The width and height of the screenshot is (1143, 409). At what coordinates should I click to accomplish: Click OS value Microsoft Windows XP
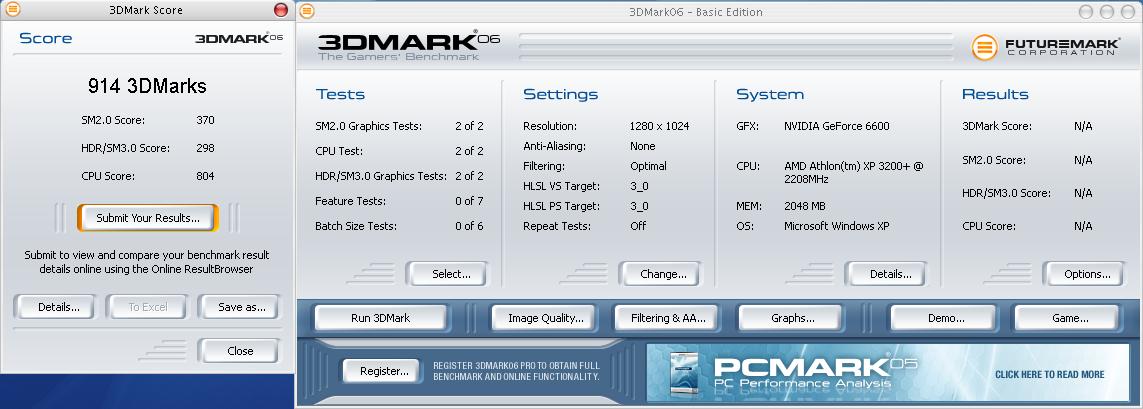pos(837,226)
